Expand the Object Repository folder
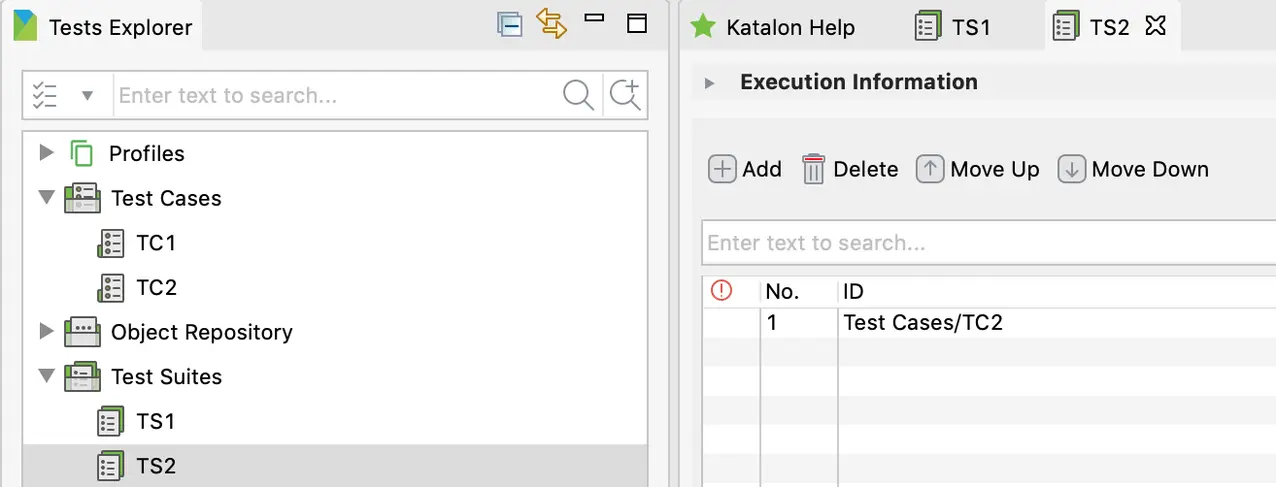 [45, 331]
